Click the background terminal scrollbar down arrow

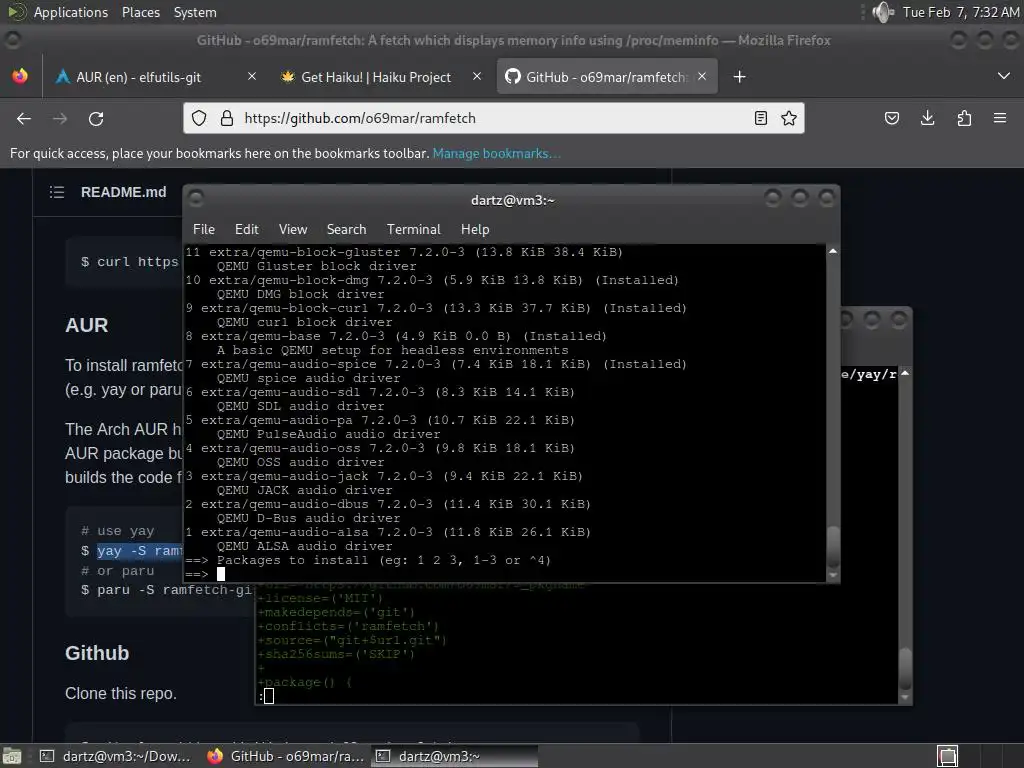tap(905, 697)
